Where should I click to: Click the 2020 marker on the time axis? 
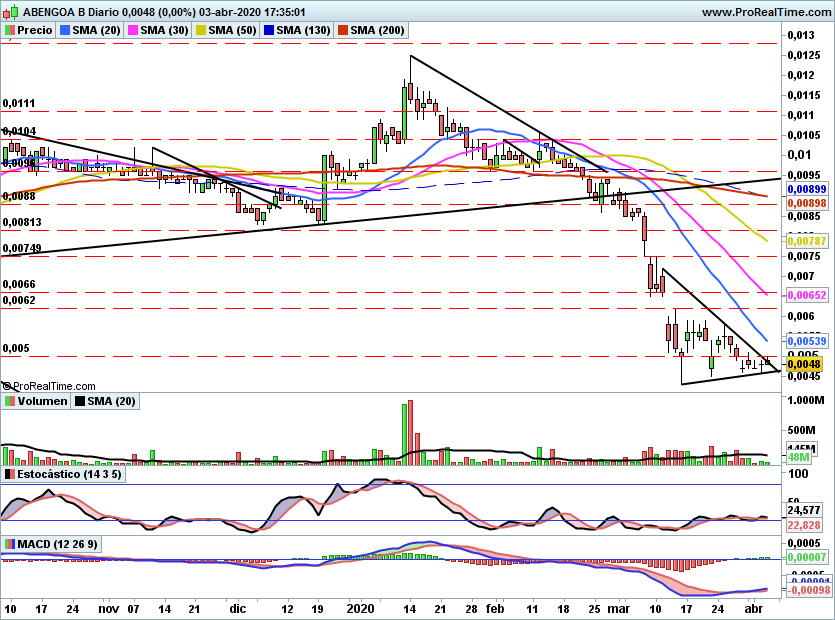[361, 609]
